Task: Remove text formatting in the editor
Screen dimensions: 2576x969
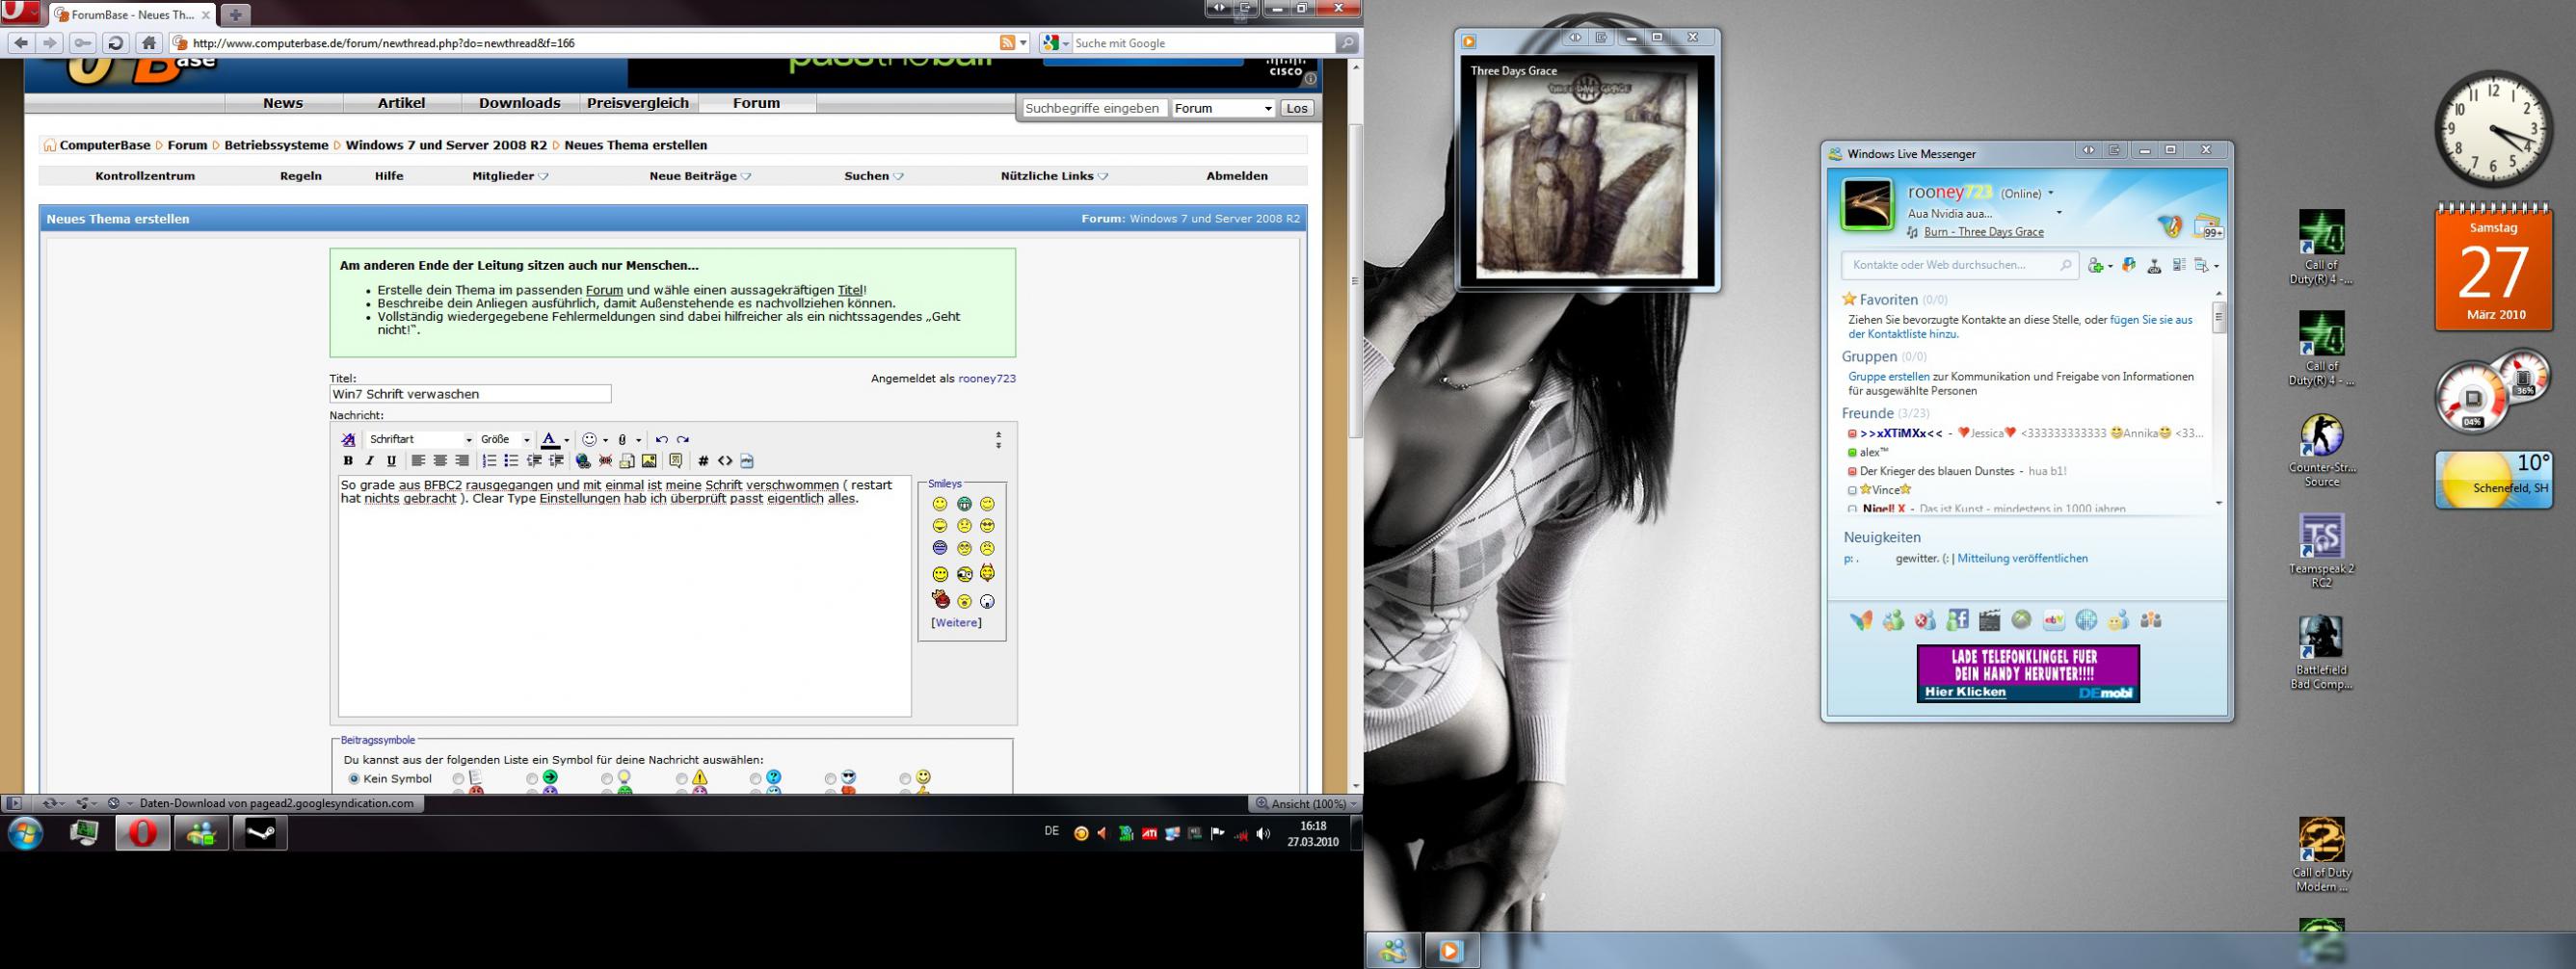Action: coord(348,440)
